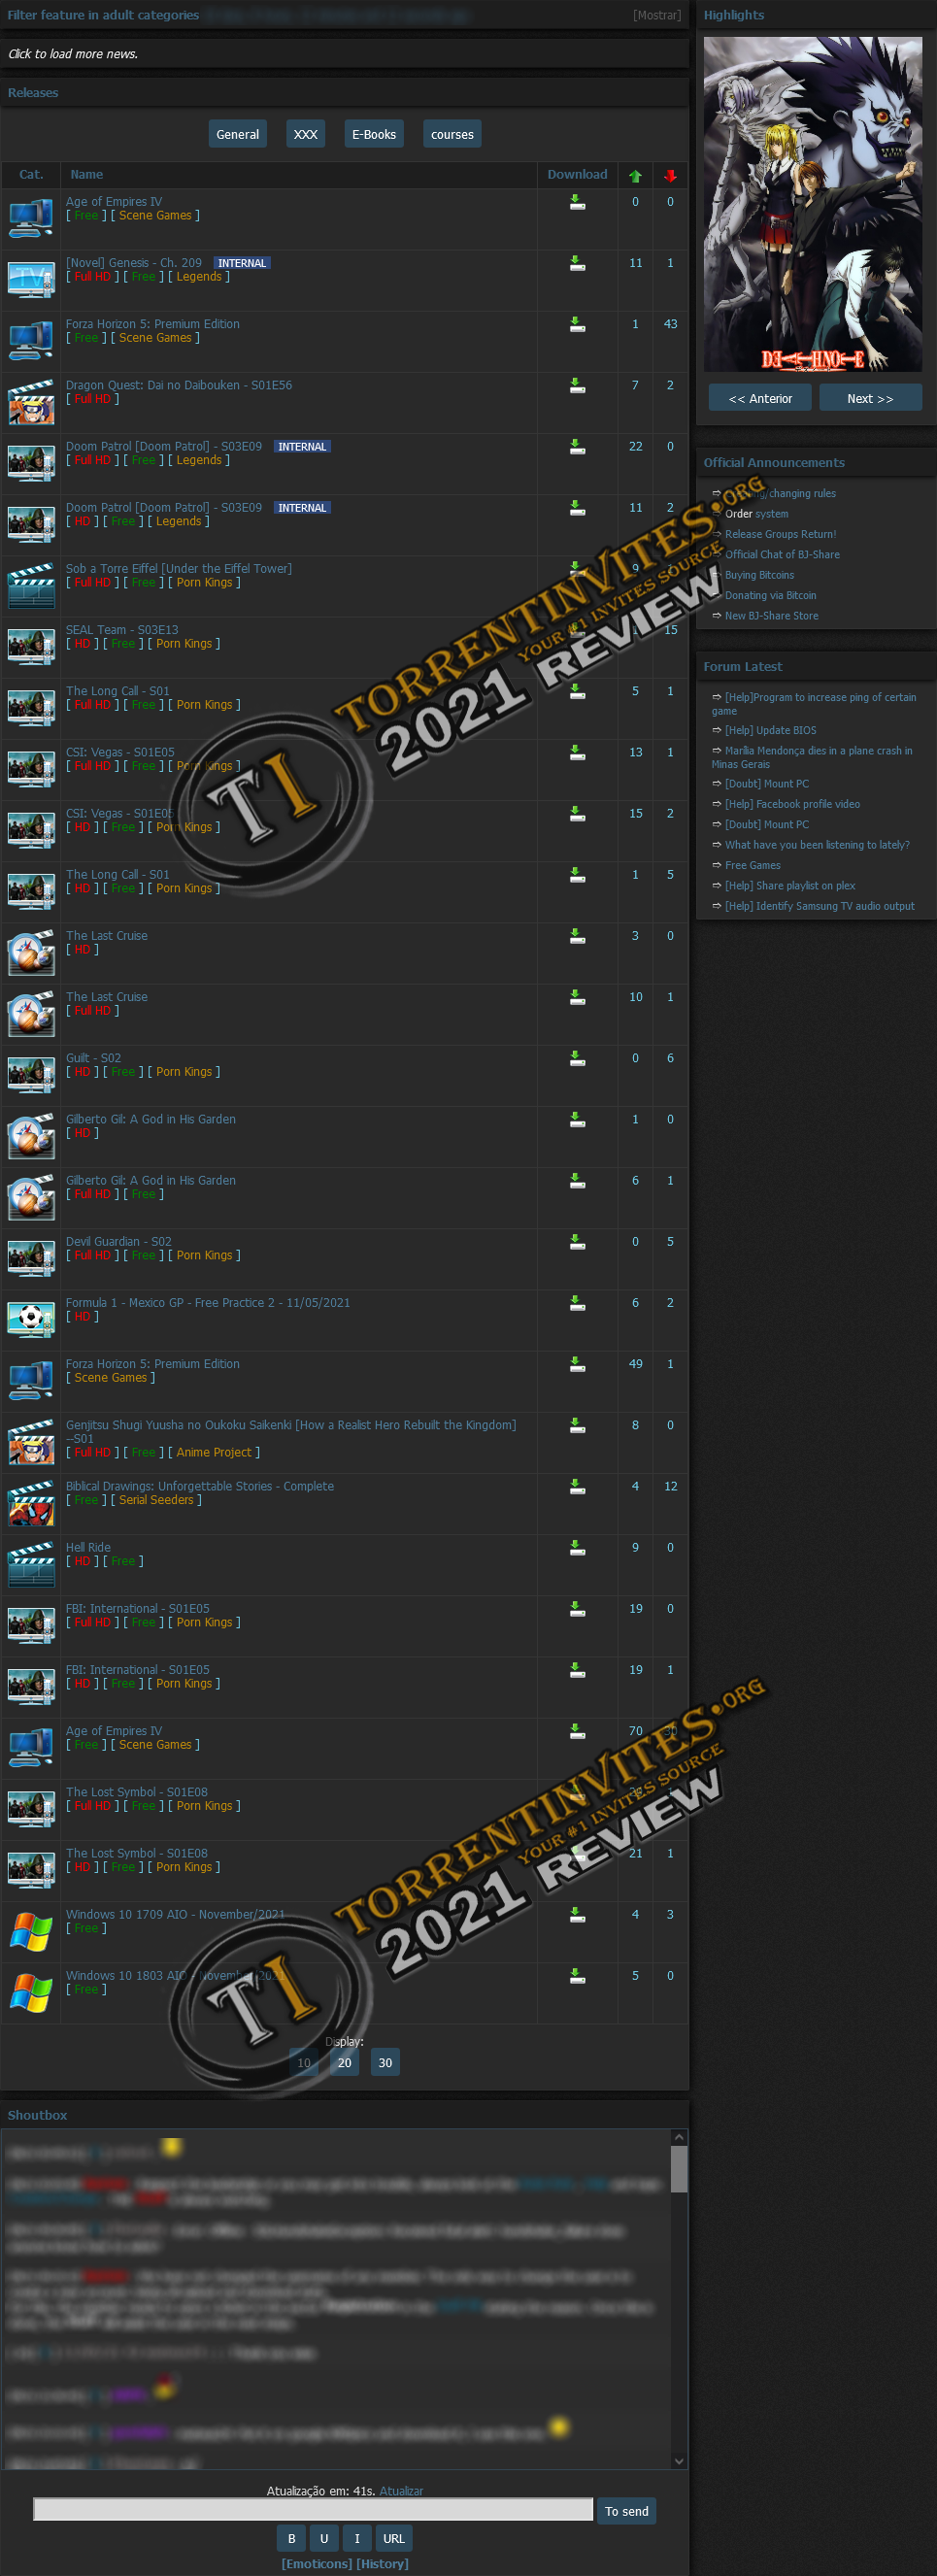The width and height of the screenshot is (937, 2576).
Task: Click Windows logo icon for Windows 10 1709
Action: (31, 1930)
